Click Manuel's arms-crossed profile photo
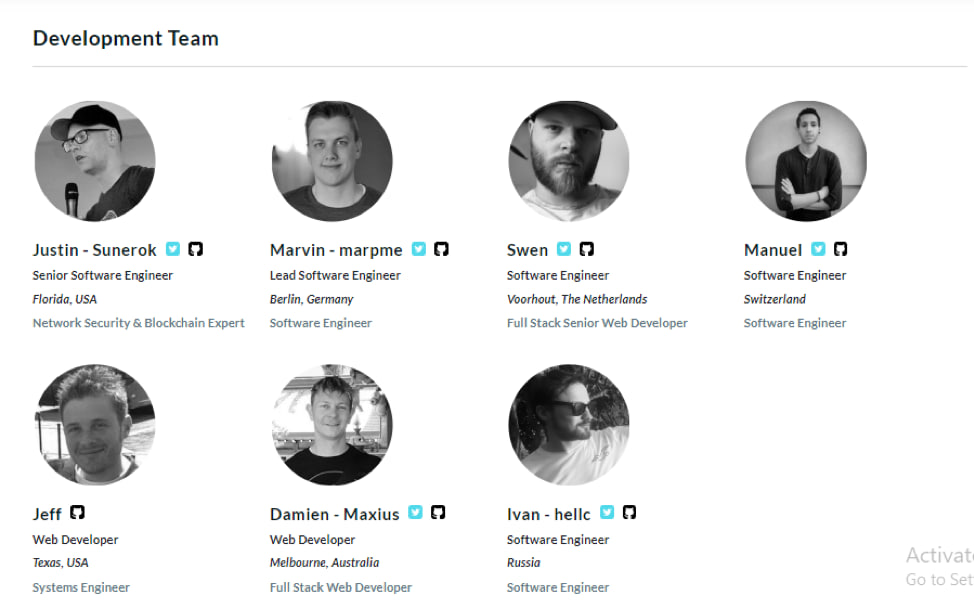 [806, 161]
